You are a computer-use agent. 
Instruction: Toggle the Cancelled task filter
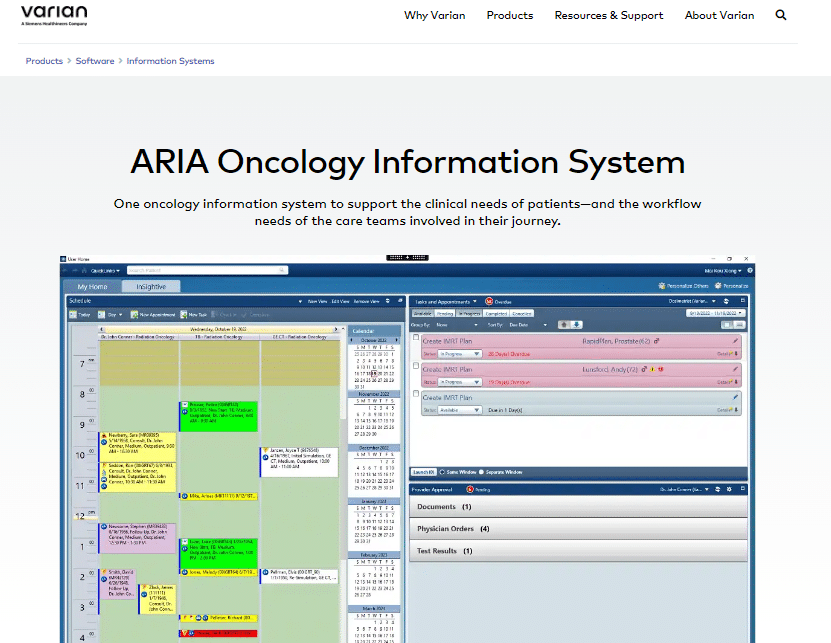522,313
